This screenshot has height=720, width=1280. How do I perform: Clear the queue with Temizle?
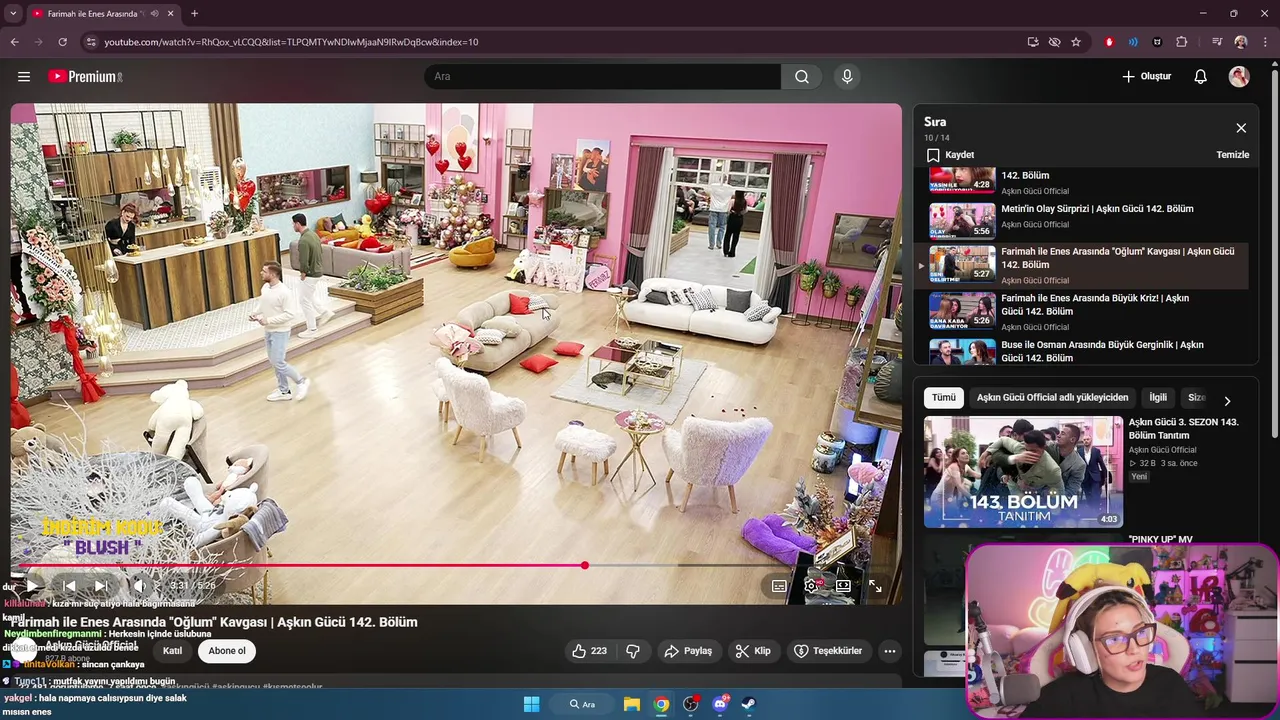[x=1232, y=155]
